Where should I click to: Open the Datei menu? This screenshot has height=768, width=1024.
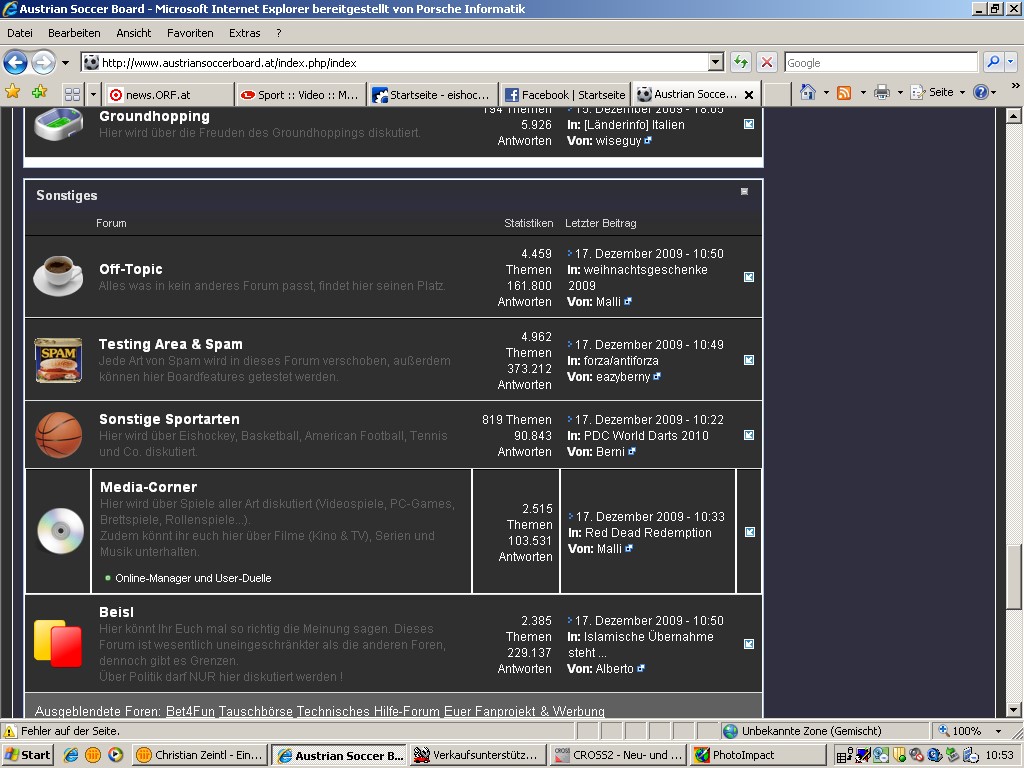click(20, 33)
